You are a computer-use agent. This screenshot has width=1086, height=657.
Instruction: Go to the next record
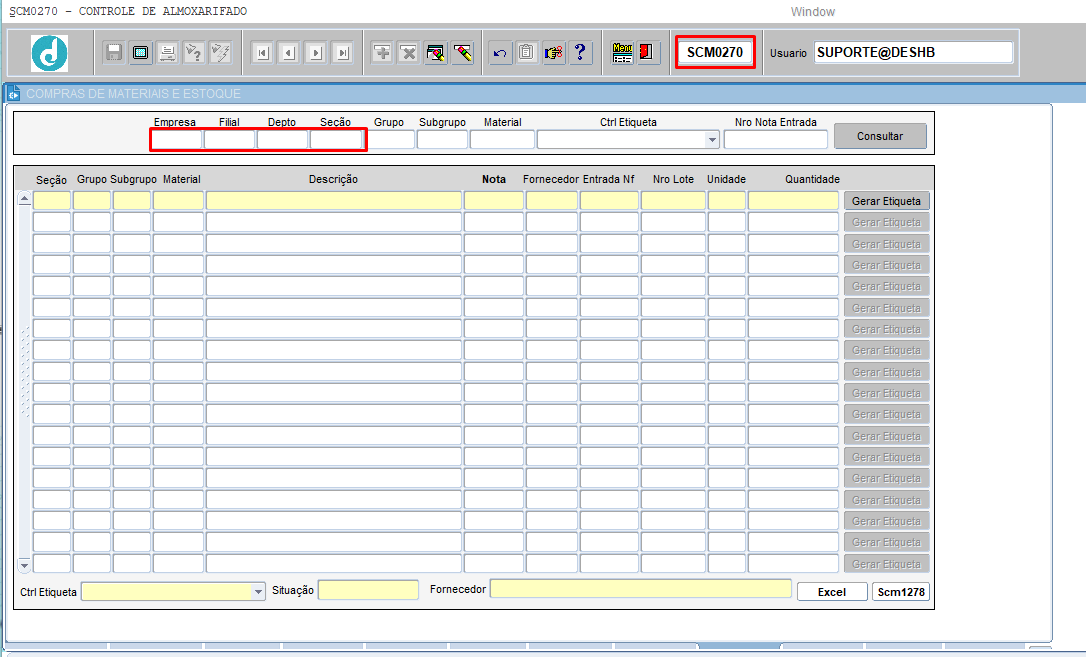[x=316, y=53]
